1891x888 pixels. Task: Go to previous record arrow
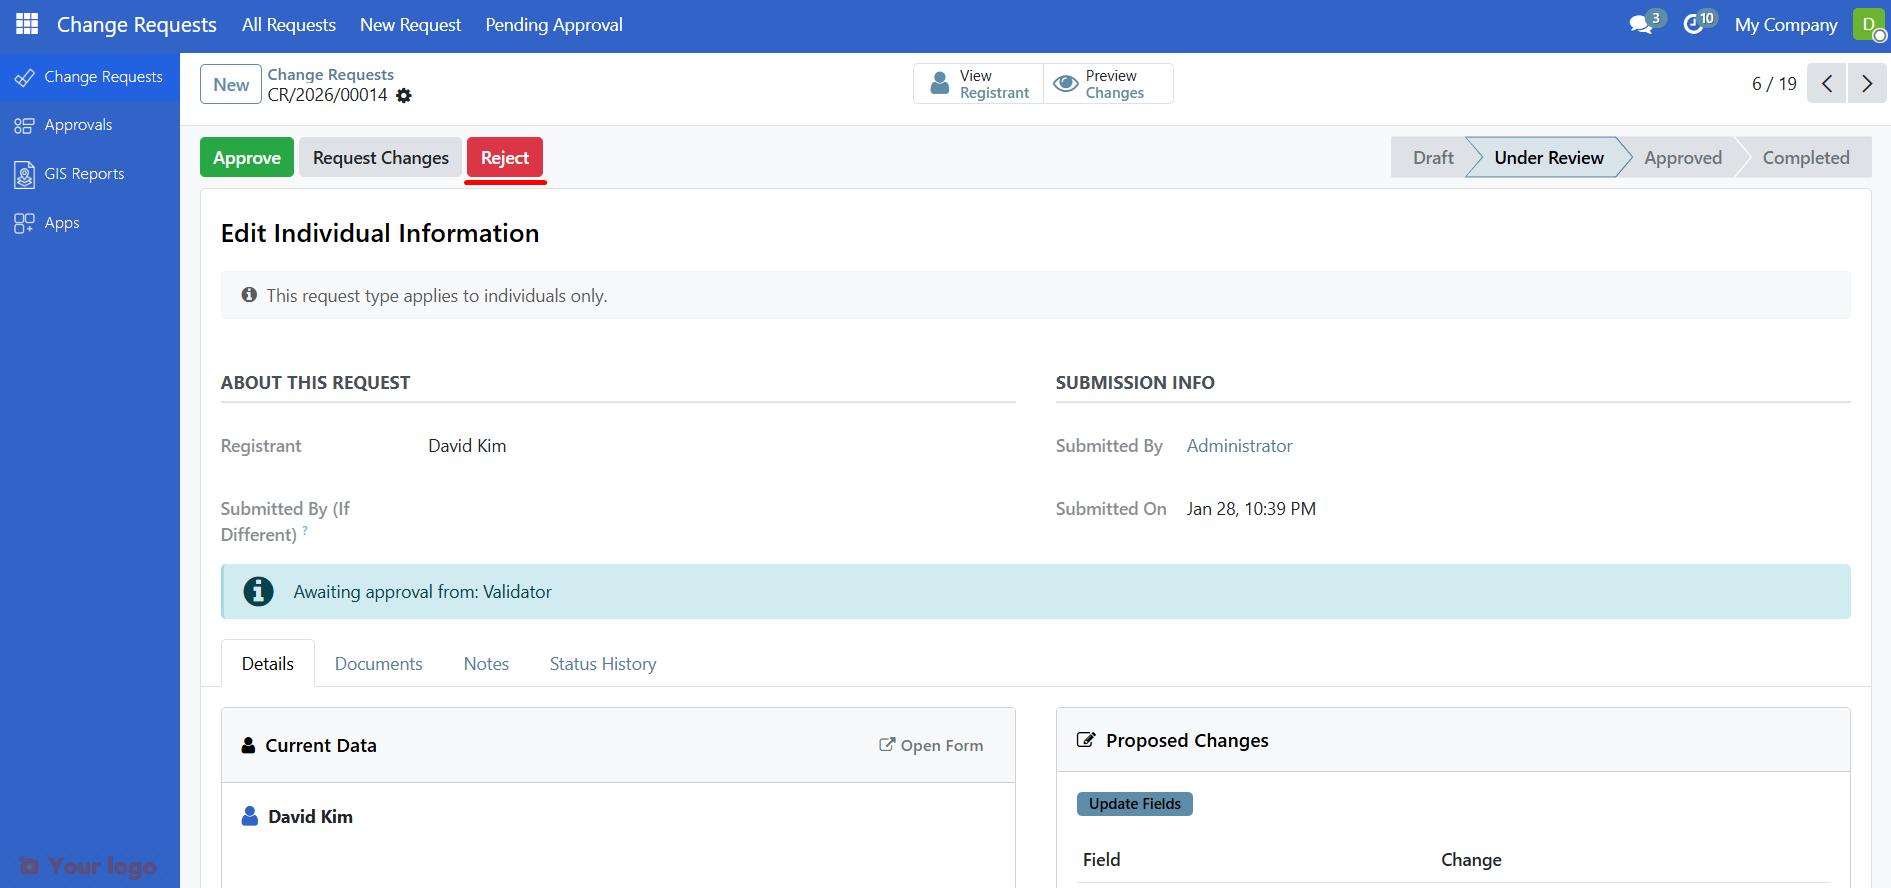click(x=1827, y=84)
